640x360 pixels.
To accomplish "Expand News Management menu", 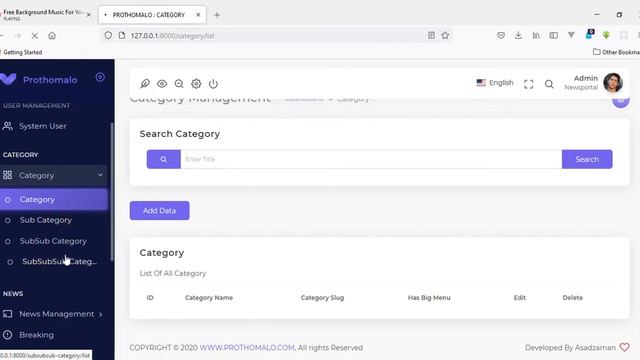I will (x=53, y=314).
